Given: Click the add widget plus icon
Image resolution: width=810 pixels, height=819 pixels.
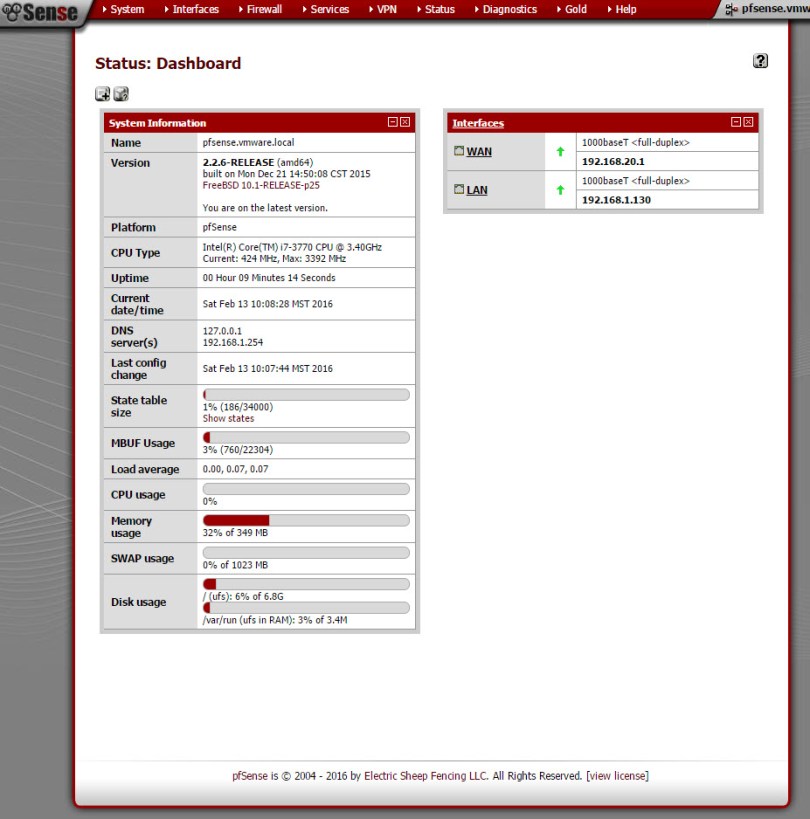Looking at the screenshot, I should point(102,94).
